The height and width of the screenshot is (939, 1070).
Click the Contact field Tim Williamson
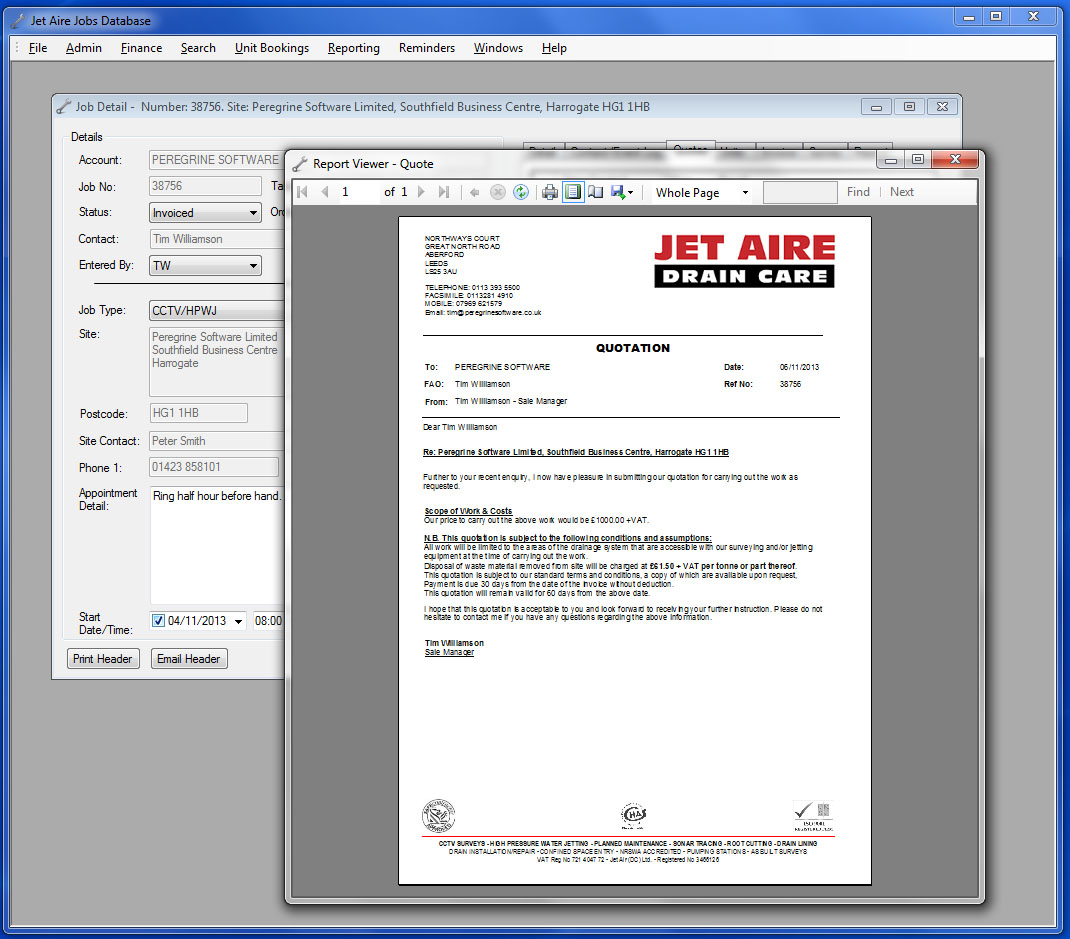pyautogui.click(x=217, y=239)
